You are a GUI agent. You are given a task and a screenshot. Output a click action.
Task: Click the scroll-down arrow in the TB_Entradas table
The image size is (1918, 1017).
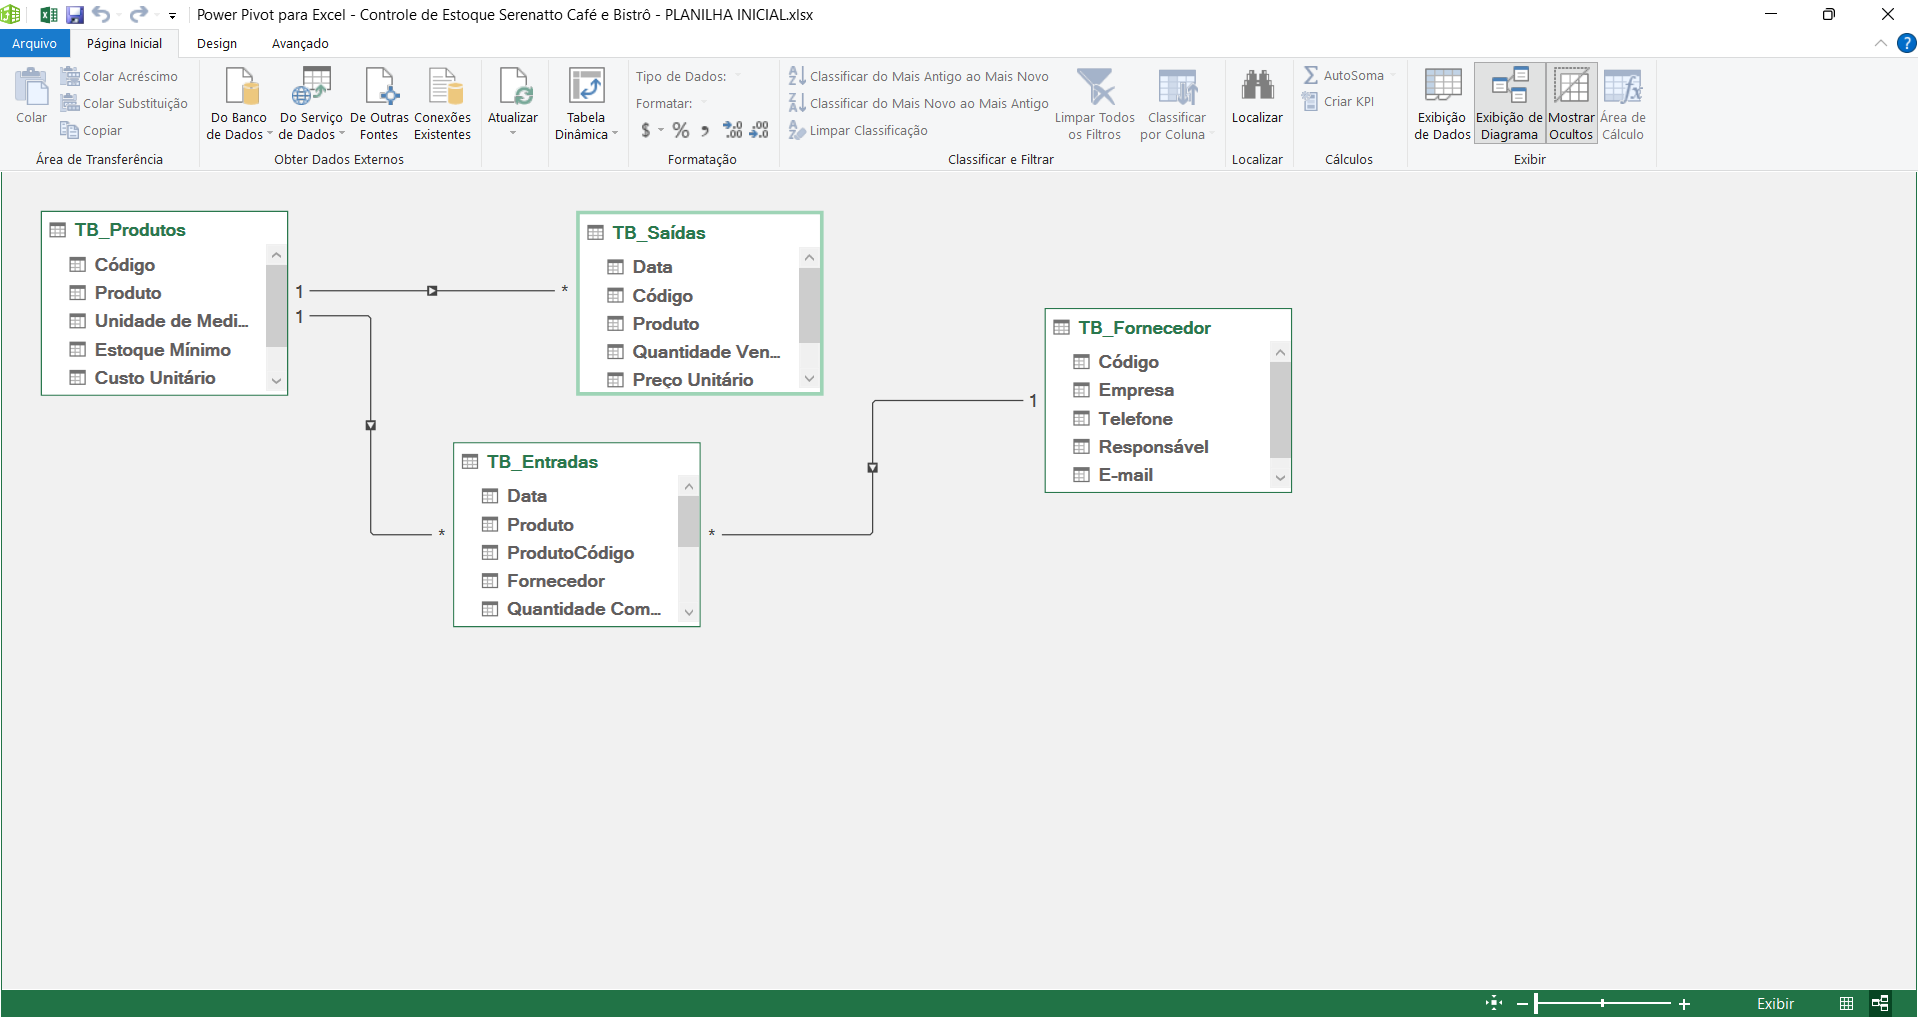pyautogui.click(x=689, y=612)
